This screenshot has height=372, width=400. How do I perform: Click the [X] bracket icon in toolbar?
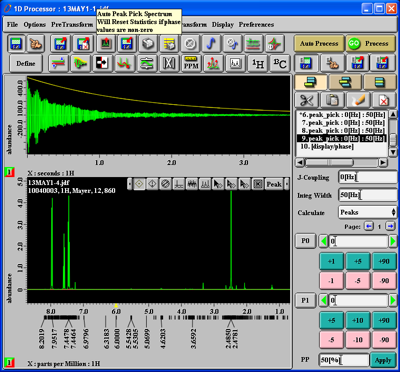(x=169, y=63)
